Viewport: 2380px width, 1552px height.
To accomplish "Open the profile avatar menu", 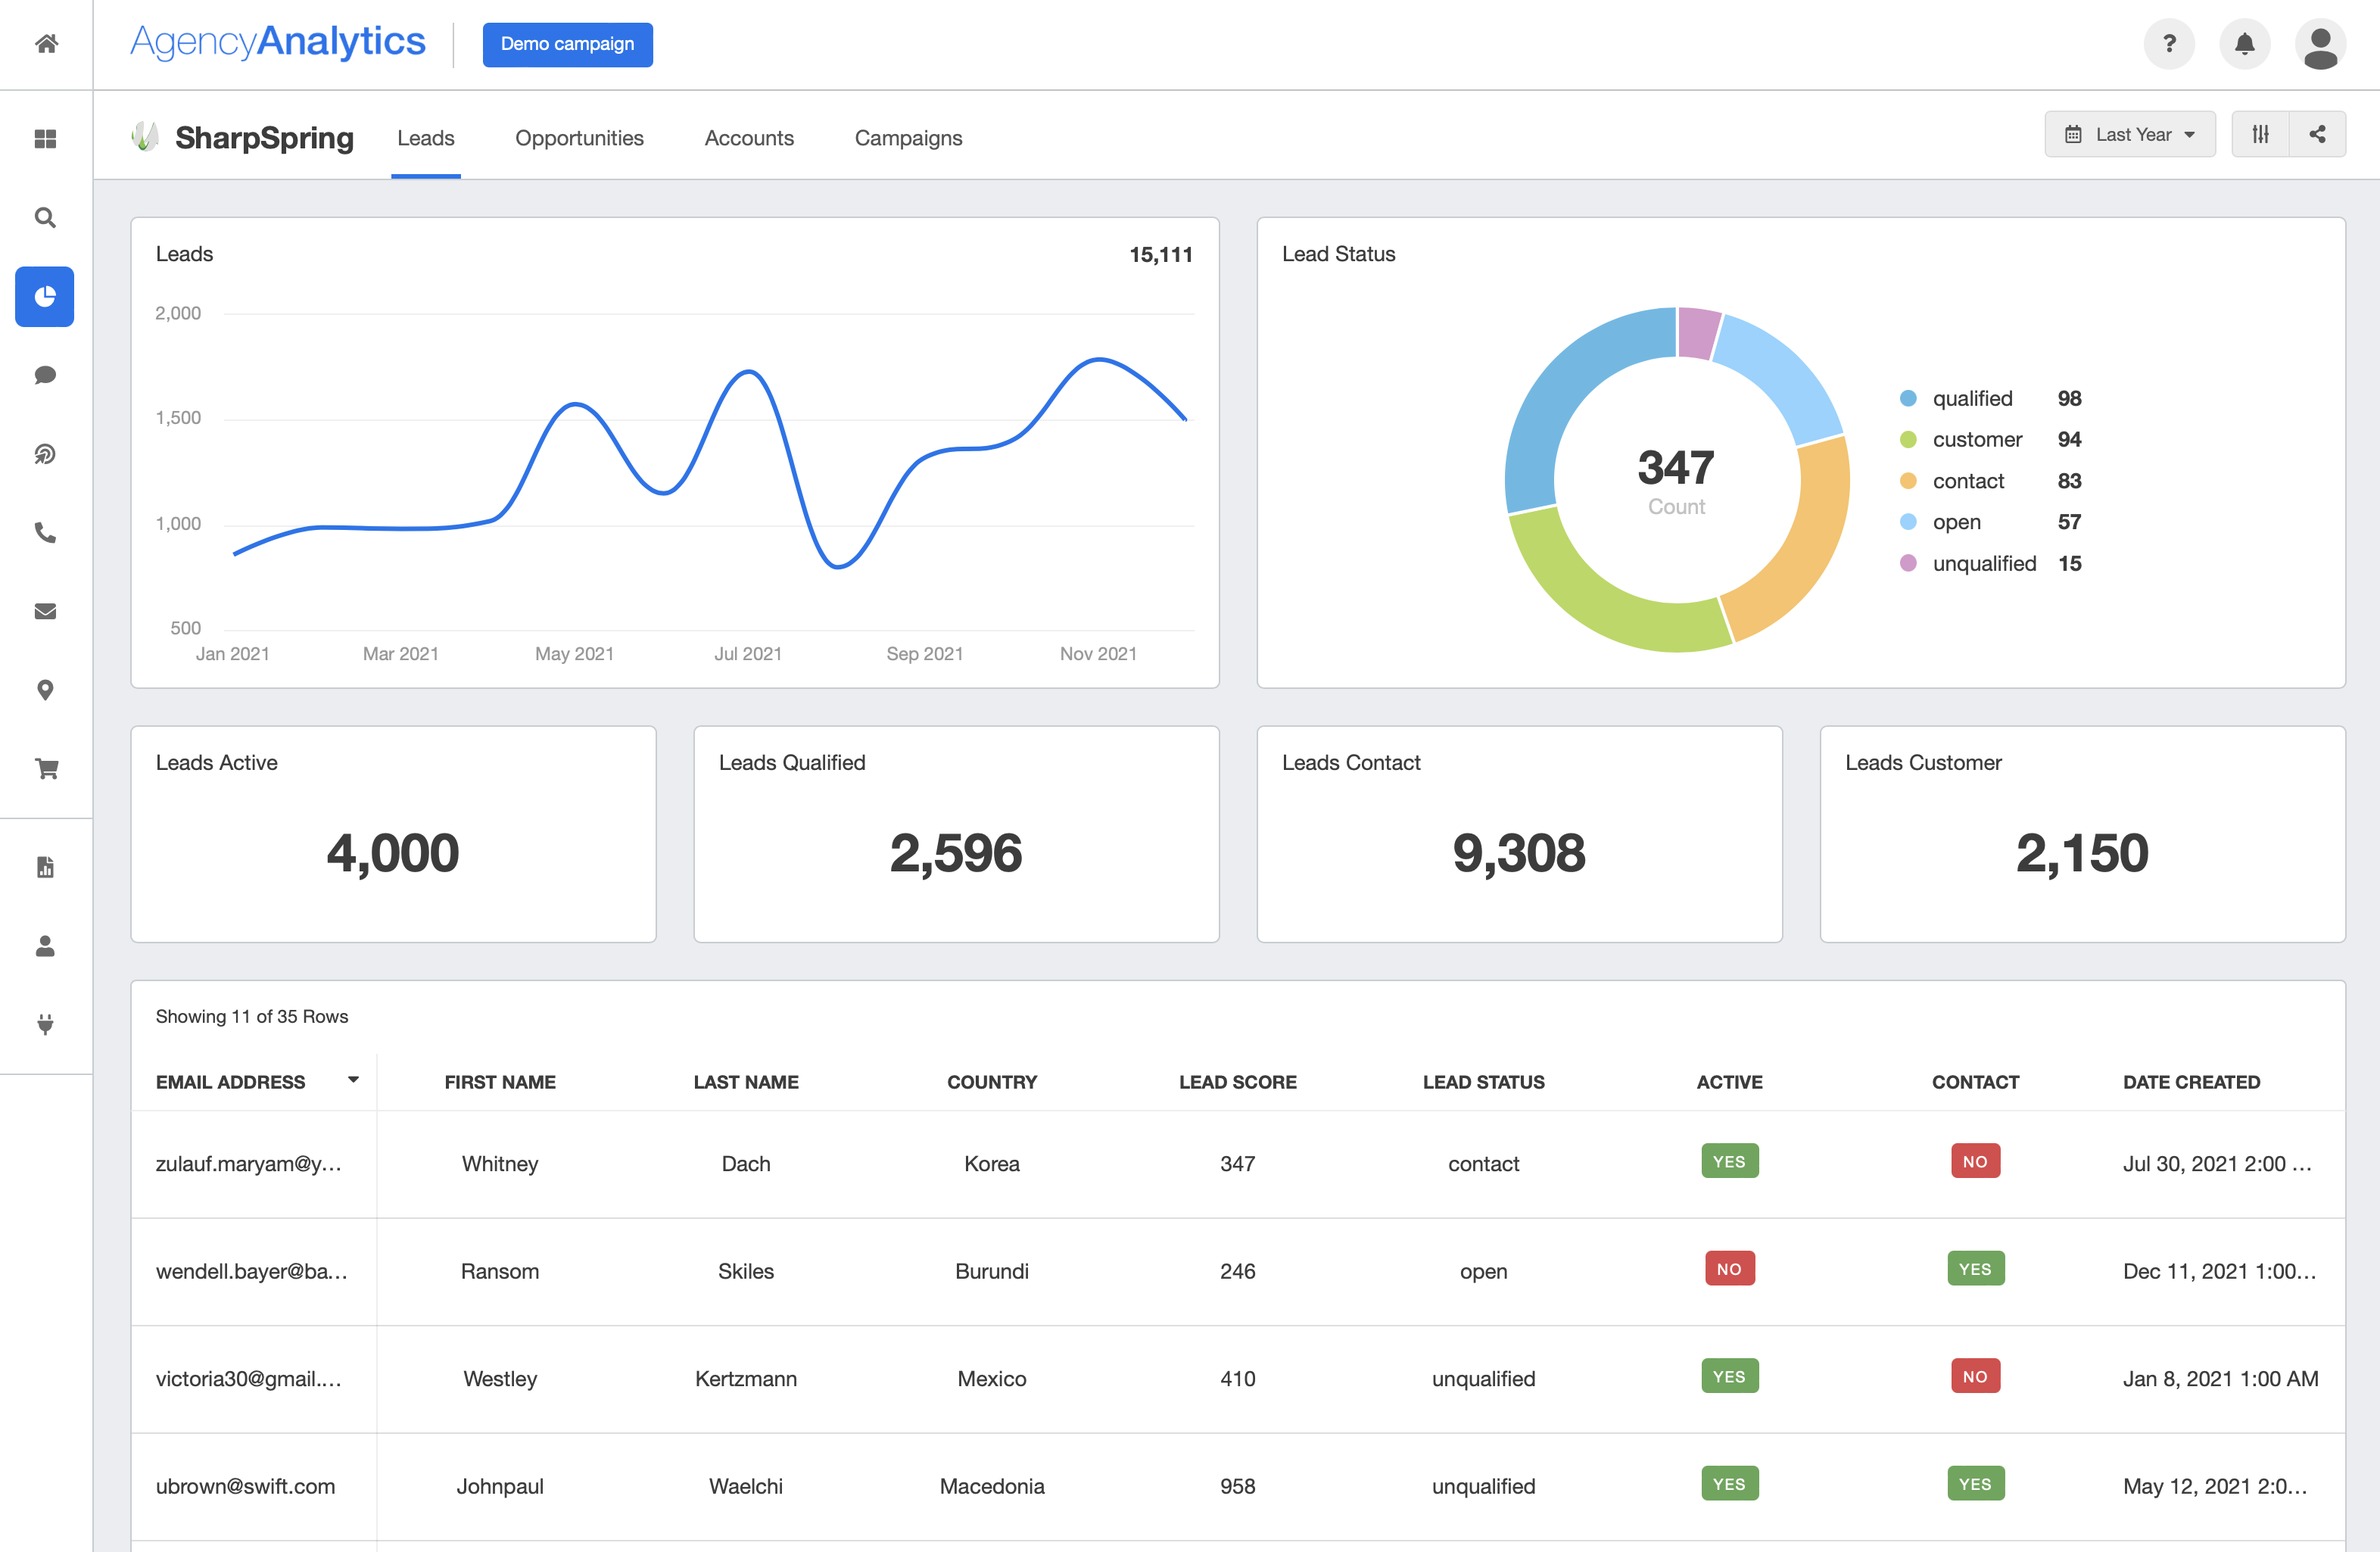I will 2320,44.
